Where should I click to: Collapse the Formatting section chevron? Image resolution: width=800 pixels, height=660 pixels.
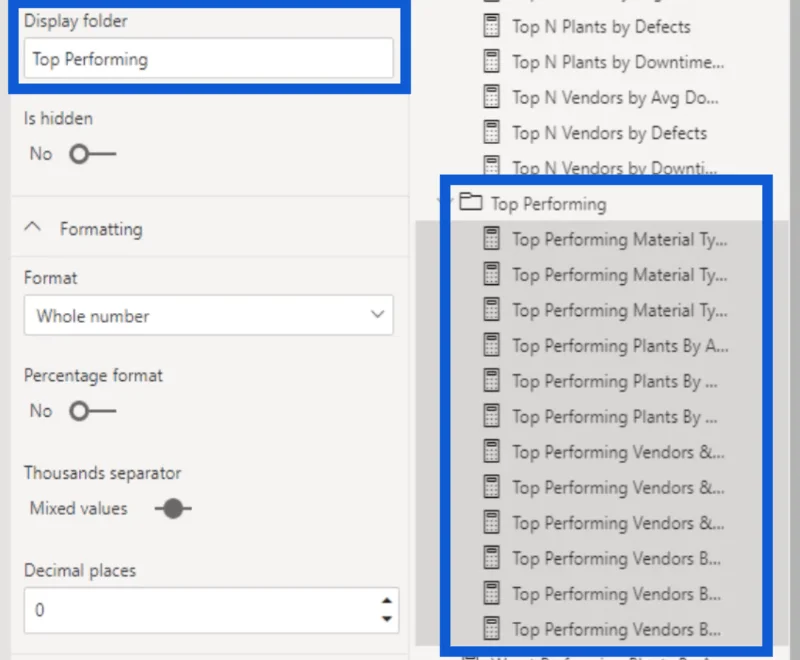tap(33, 227)
